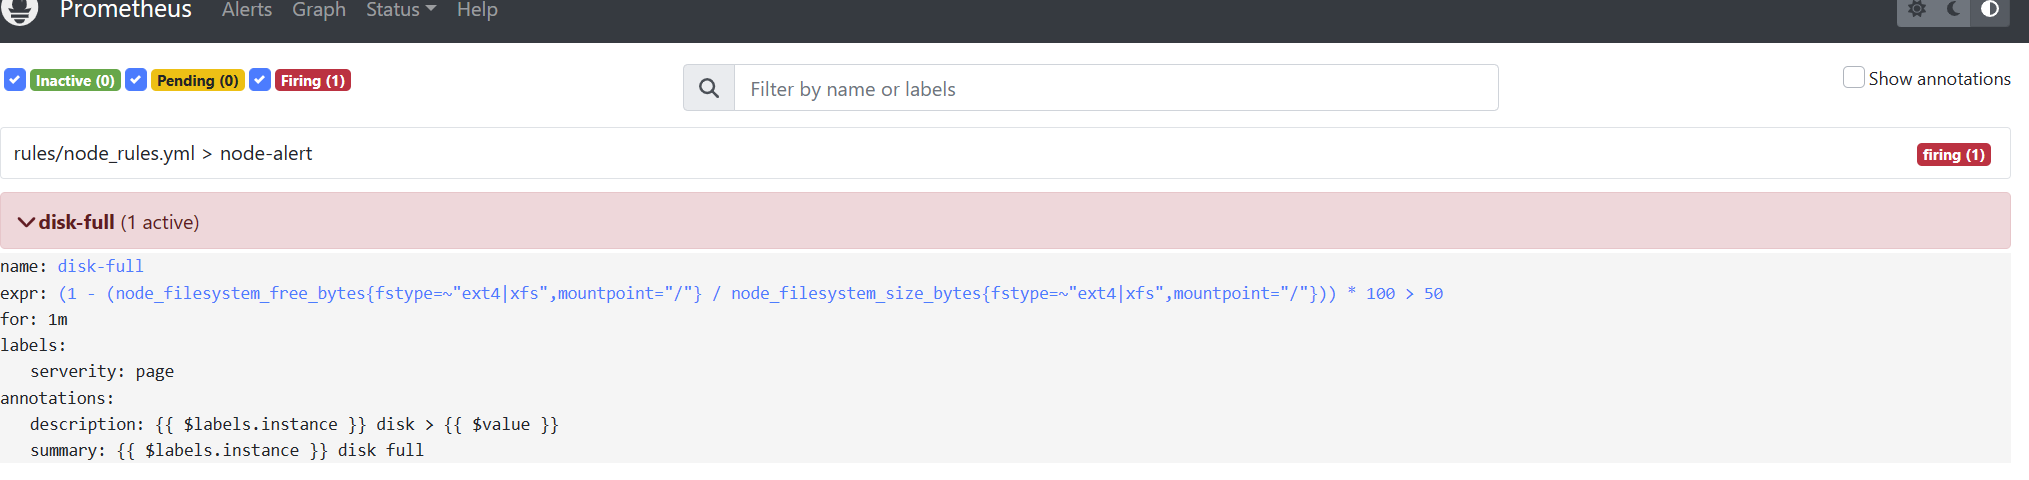Click the 'serverity: page' label line

coord(102,371)
